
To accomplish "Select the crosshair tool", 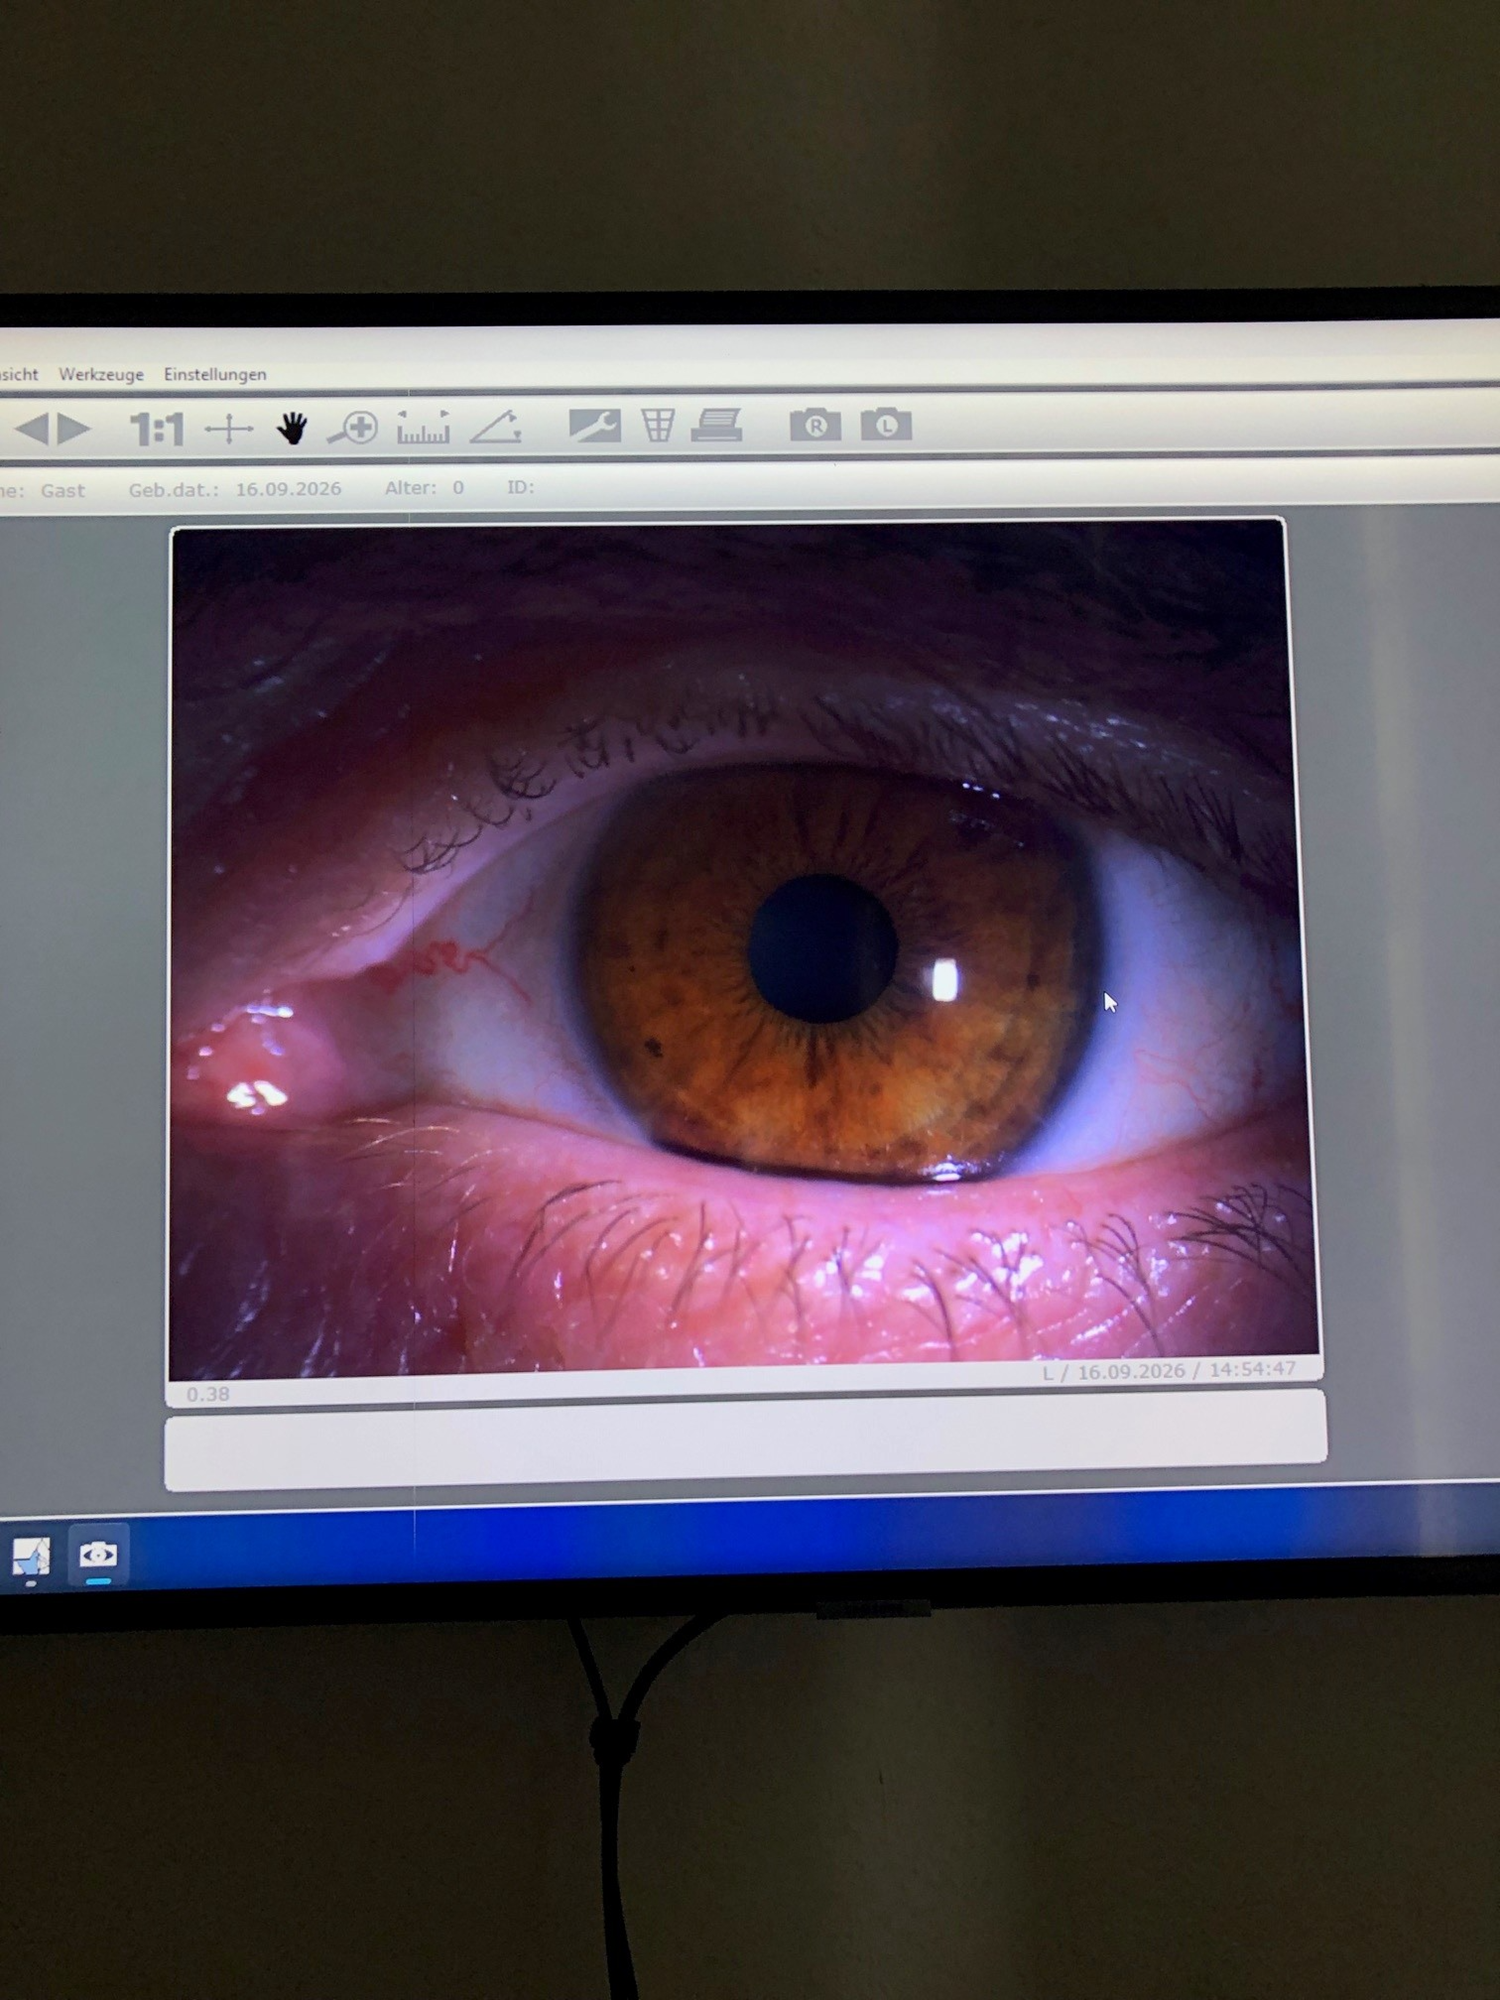I will point(229,430).
